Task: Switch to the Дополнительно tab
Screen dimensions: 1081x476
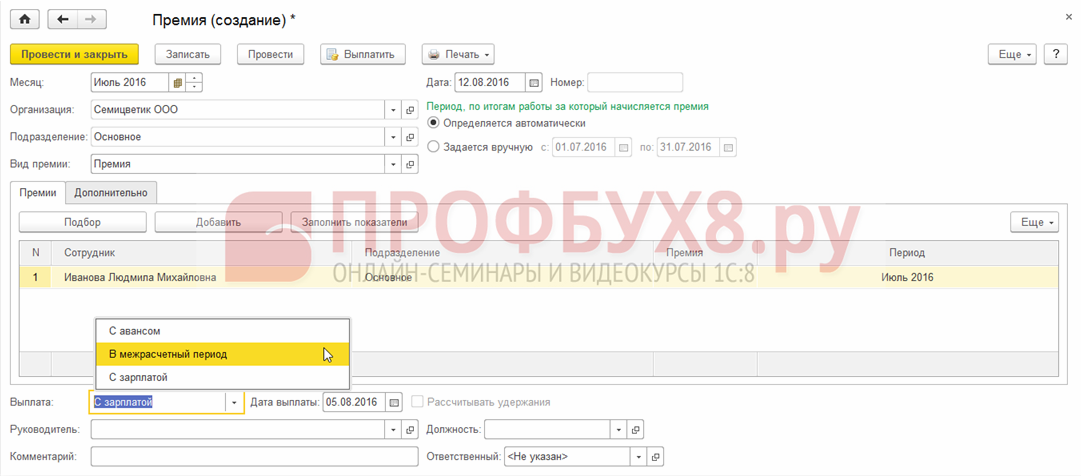Action: (112, 193)
